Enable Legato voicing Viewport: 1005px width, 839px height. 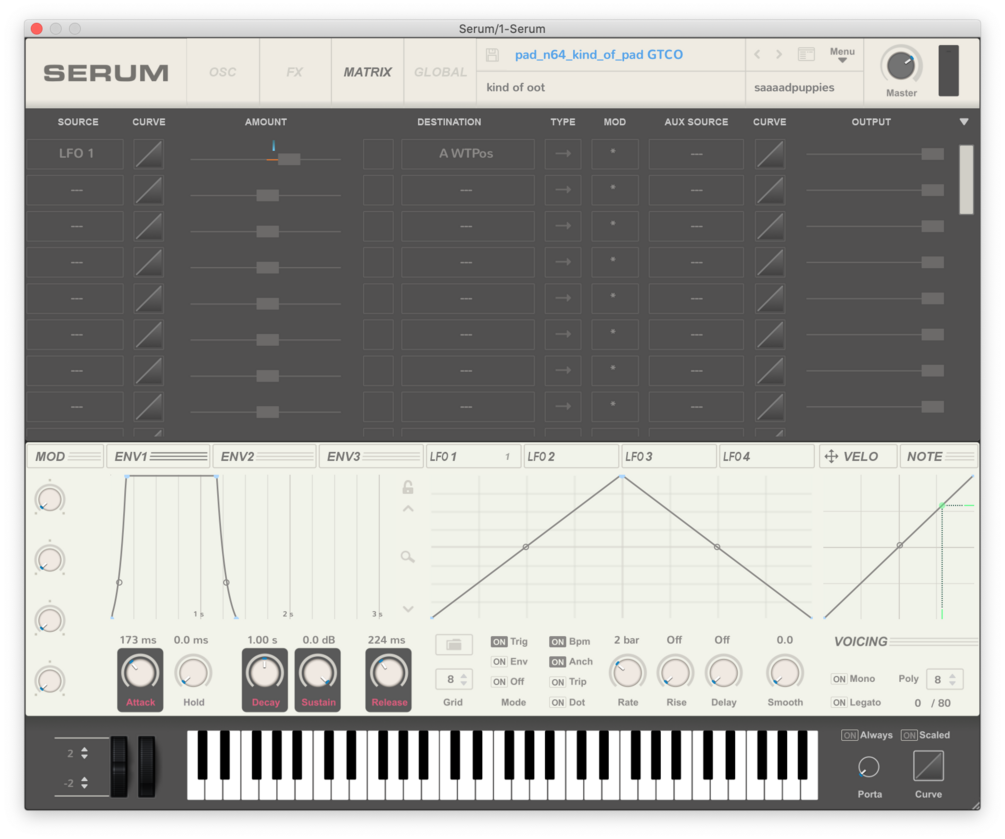(839, 702)
